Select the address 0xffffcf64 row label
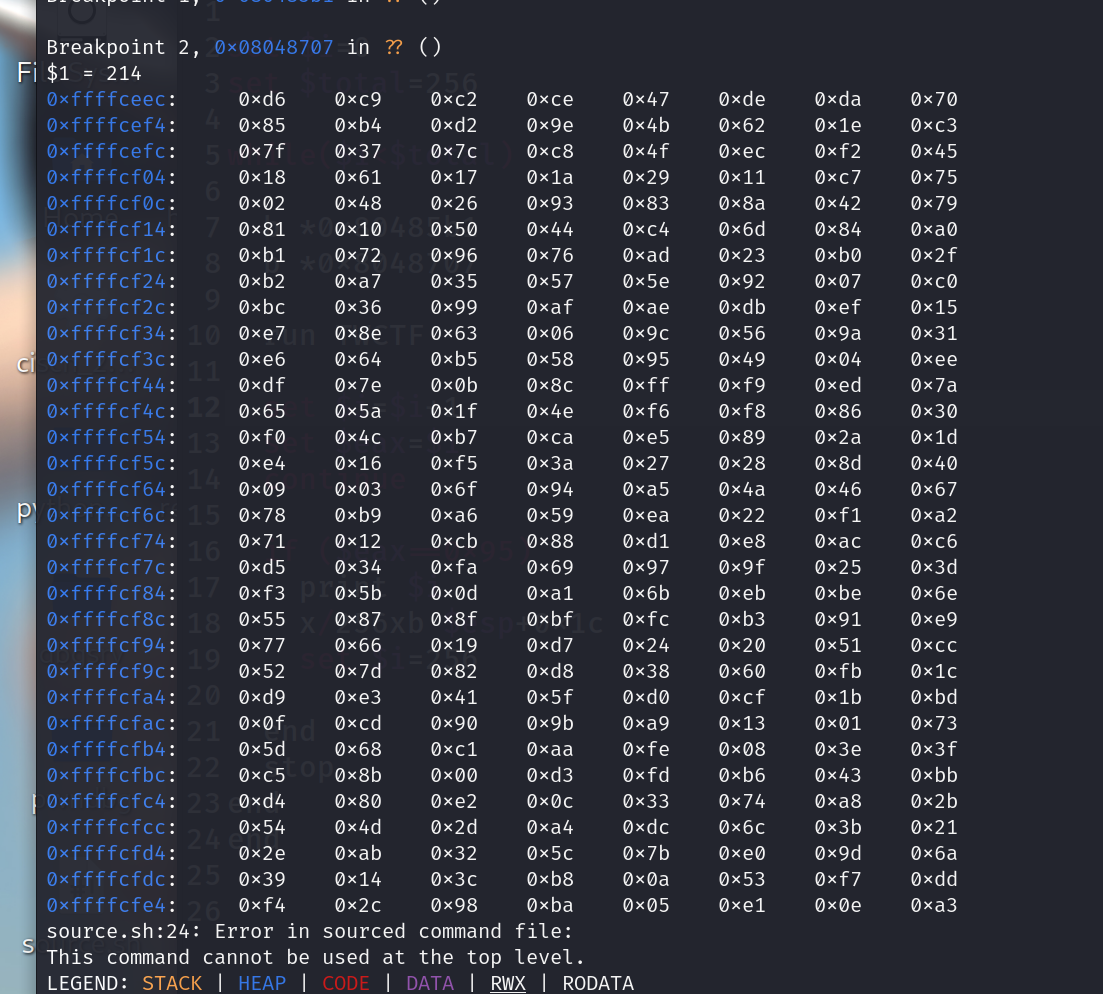1103x994 pixels. click(x=105, y=488)
